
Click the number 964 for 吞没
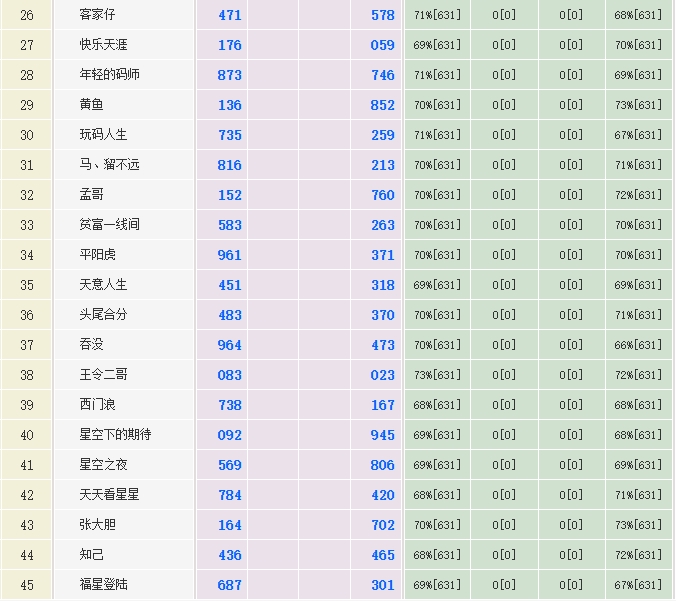point(230,345)
